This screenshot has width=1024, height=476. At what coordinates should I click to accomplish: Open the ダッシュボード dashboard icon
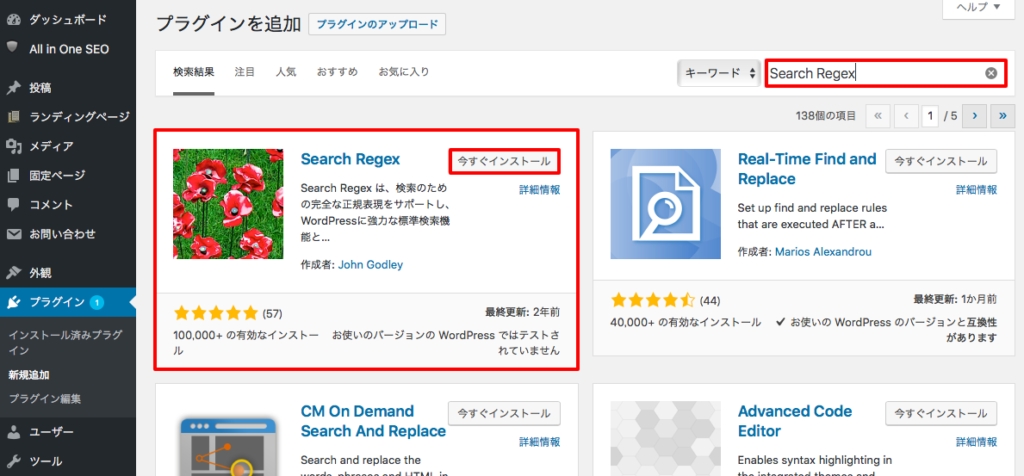13,20
